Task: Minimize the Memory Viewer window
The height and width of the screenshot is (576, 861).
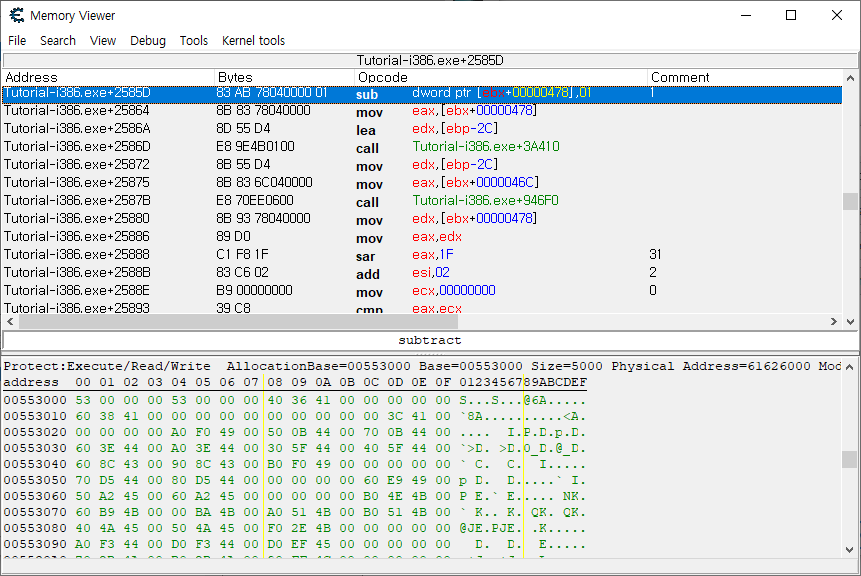Action: click(745, 15)
